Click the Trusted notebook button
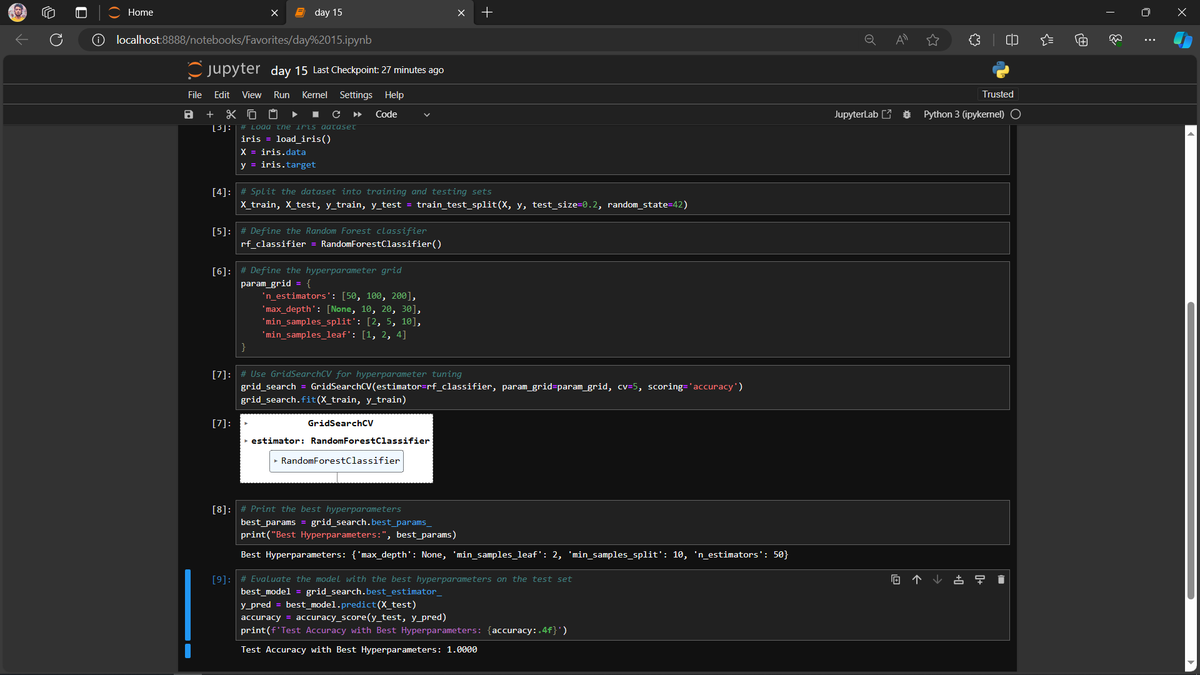 [997, 94]
